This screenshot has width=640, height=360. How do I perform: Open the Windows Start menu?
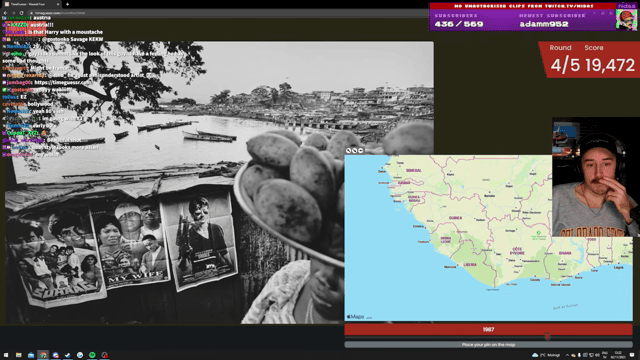(x=6, y=355)
